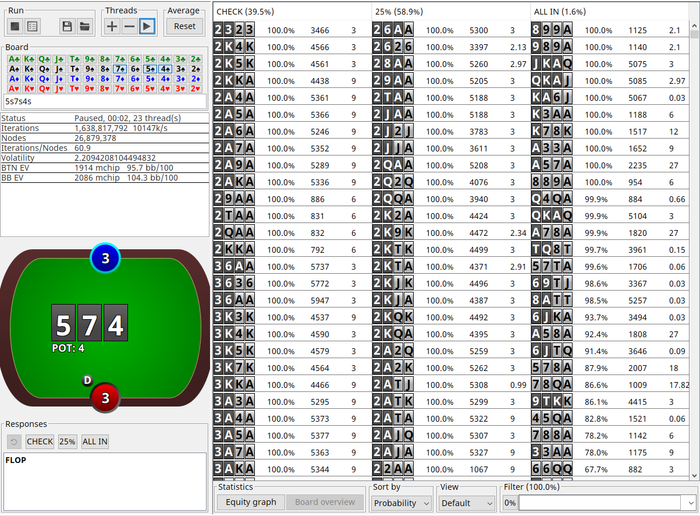700x516 pixels.
Task: Toggle the 2 of hearts board card
Action: (196, 88)
